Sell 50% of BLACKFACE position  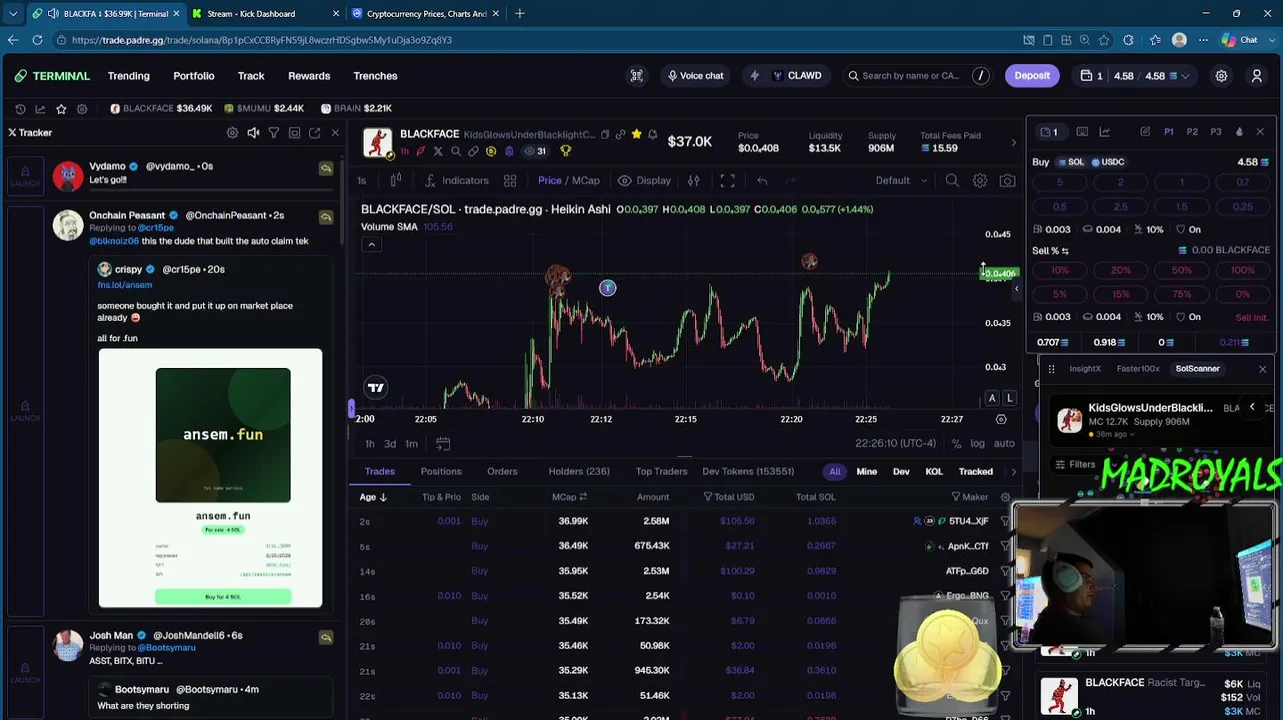(x=1182, y=271)
